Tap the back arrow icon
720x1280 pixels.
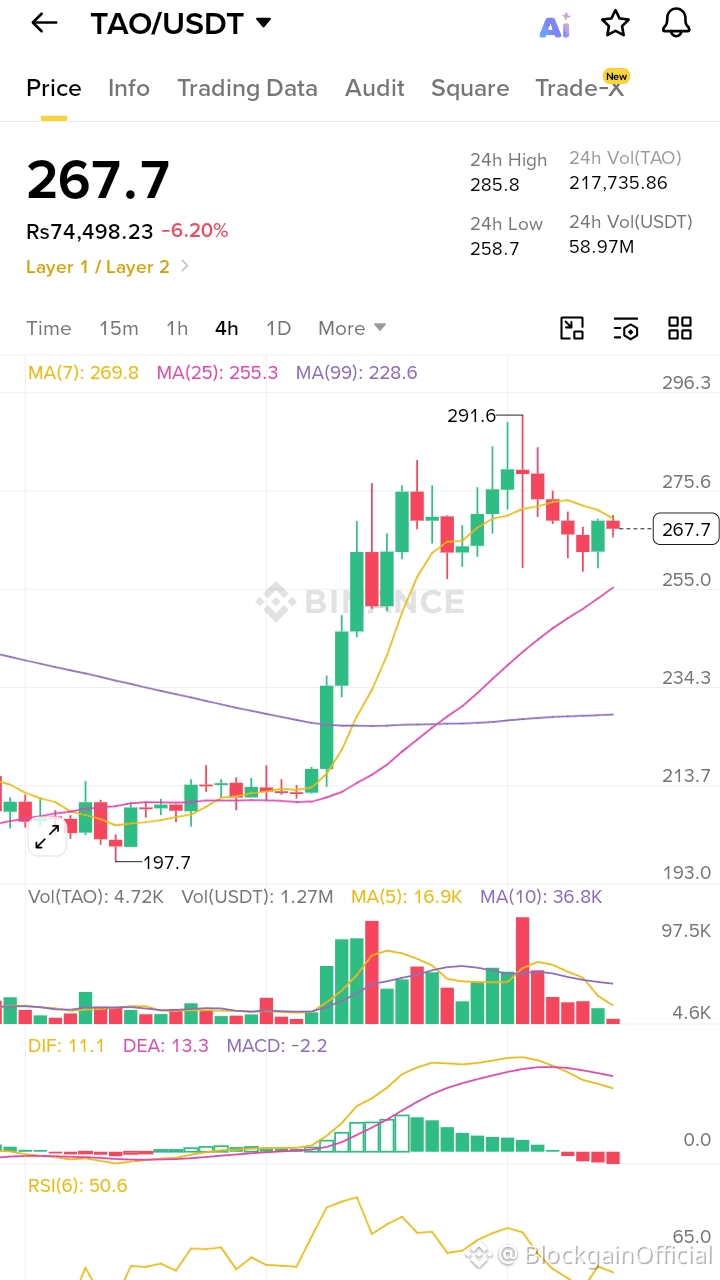click(x=44, y=23)
